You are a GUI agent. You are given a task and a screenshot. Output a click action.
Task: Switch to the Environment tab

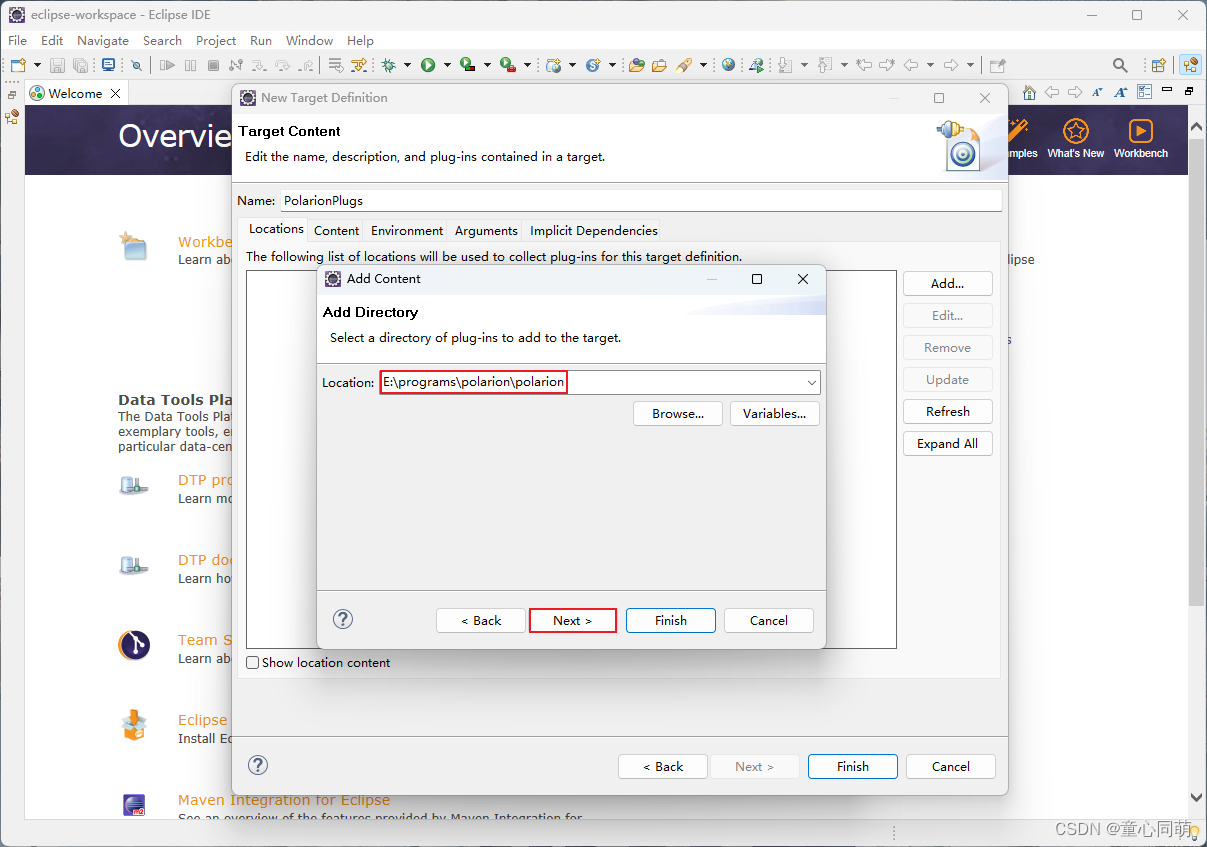tap(407, 230)
